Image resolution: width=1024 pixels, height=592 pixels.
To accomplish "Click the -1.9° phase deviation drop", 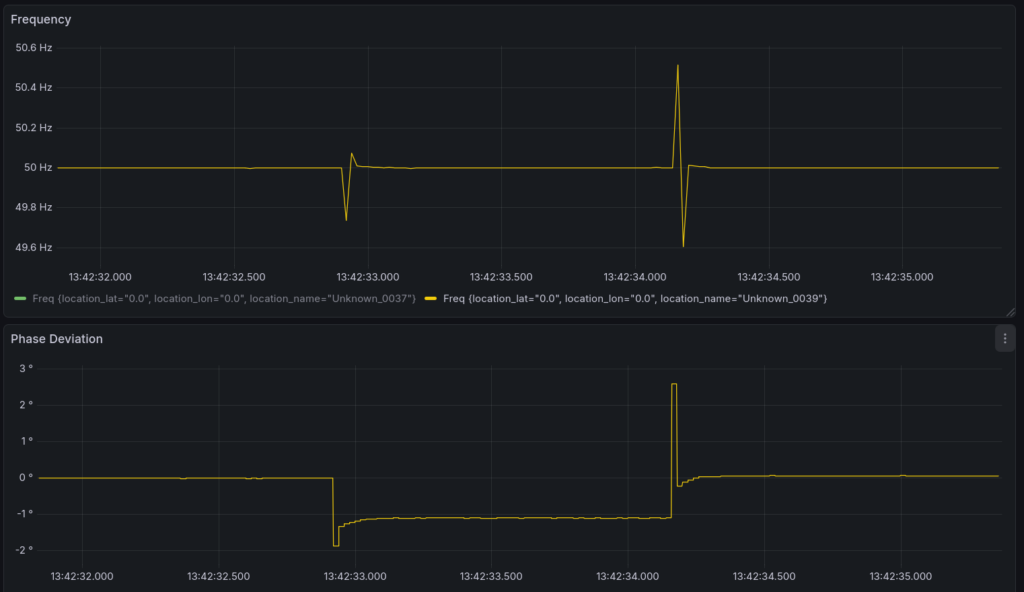I will pyautogui.click(x=336, y=545).
